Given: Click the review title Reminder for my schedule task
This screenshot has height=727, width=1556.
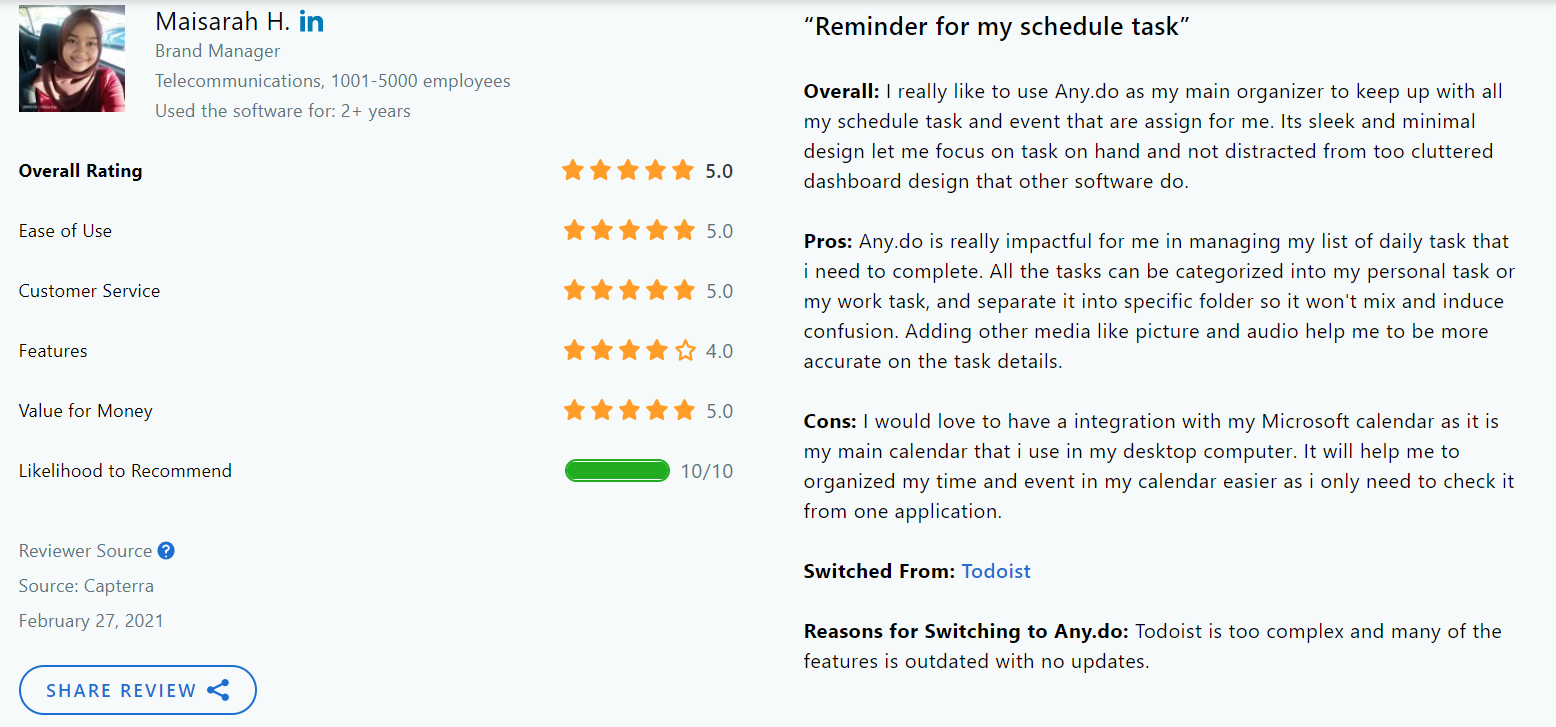Looking at the screenshot, I should 995,26.
